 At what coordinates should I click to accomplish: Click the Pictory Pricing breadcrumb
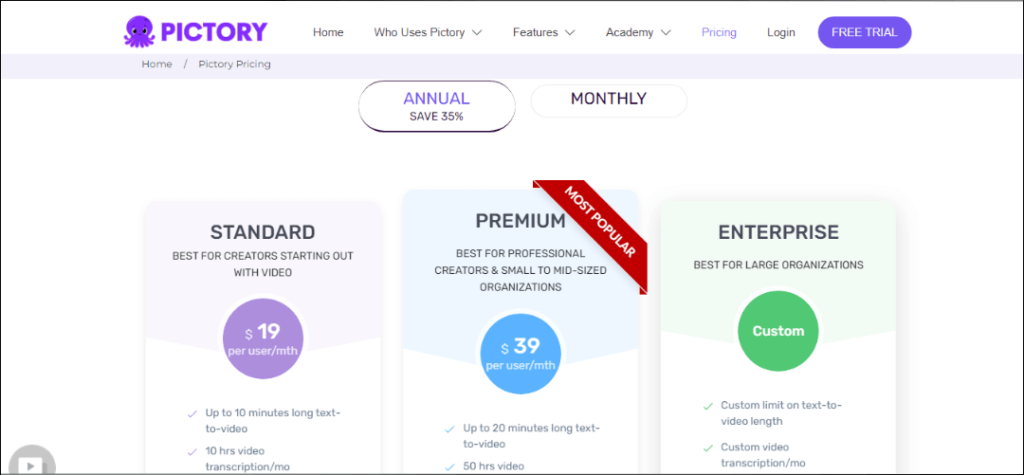(x=234, y=64)
